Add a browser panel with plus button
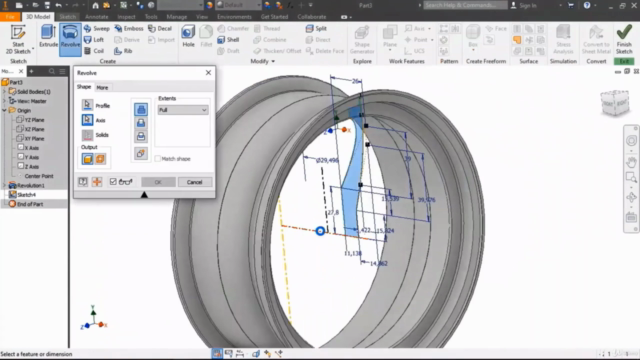Image resolution: width=640 pixels, height=360 pixels. [31, 71]
